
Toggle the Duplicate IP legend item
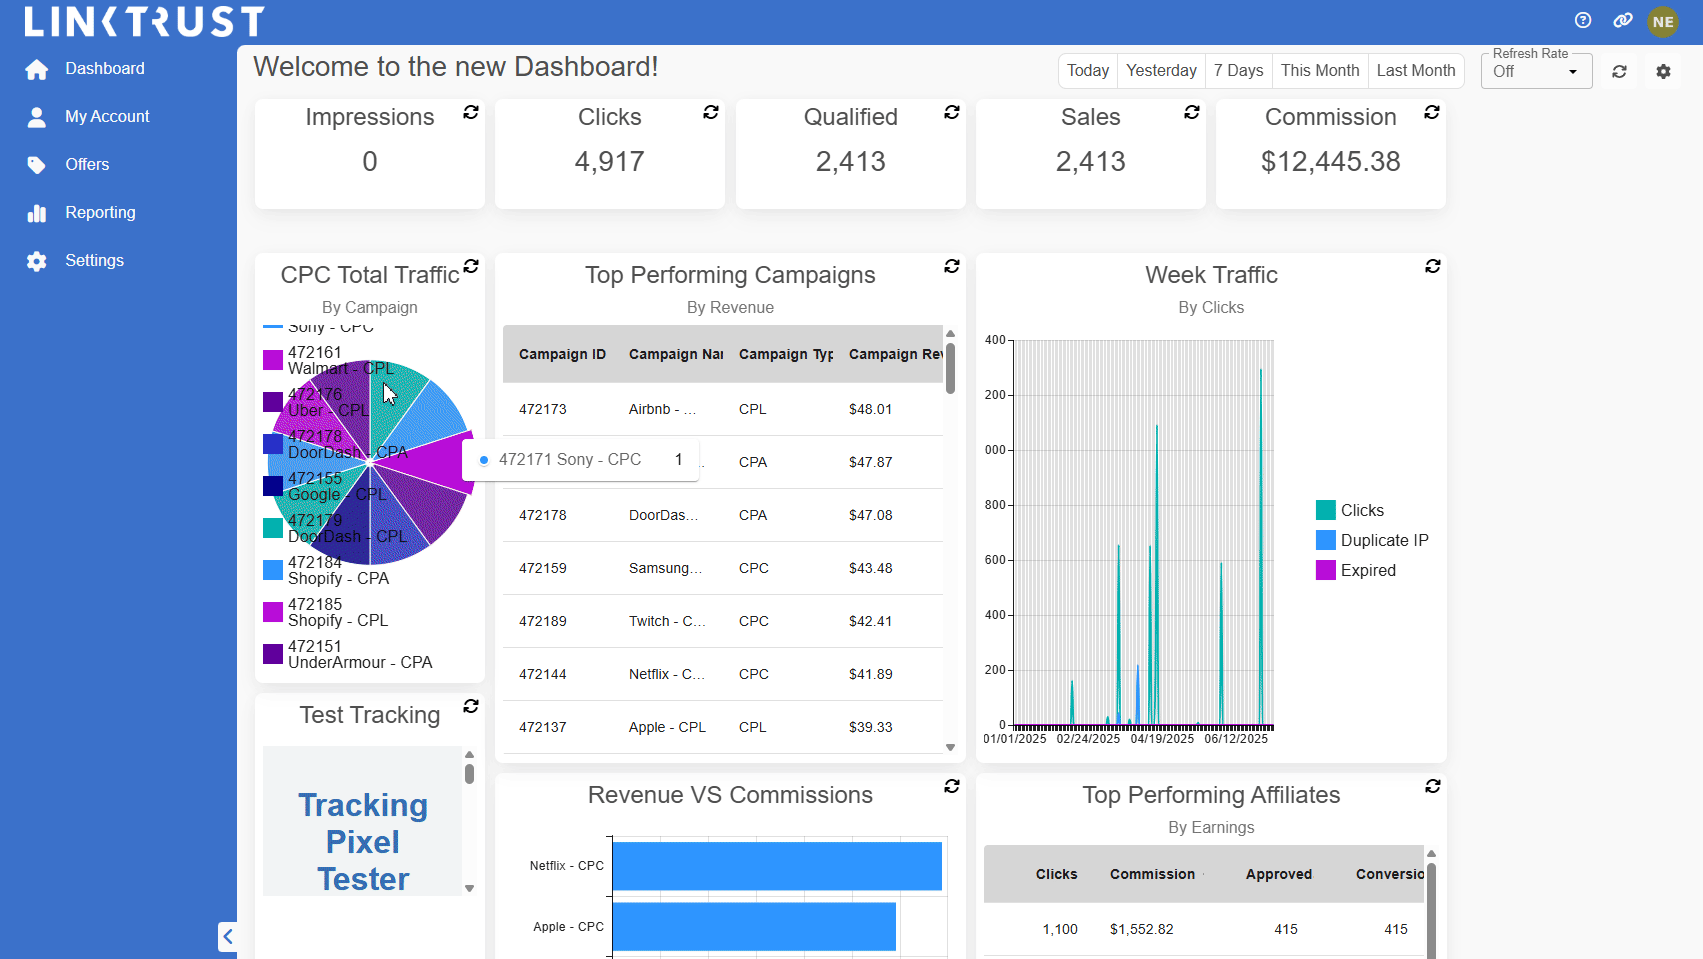pyautogui.click(x=1372, y=540)
